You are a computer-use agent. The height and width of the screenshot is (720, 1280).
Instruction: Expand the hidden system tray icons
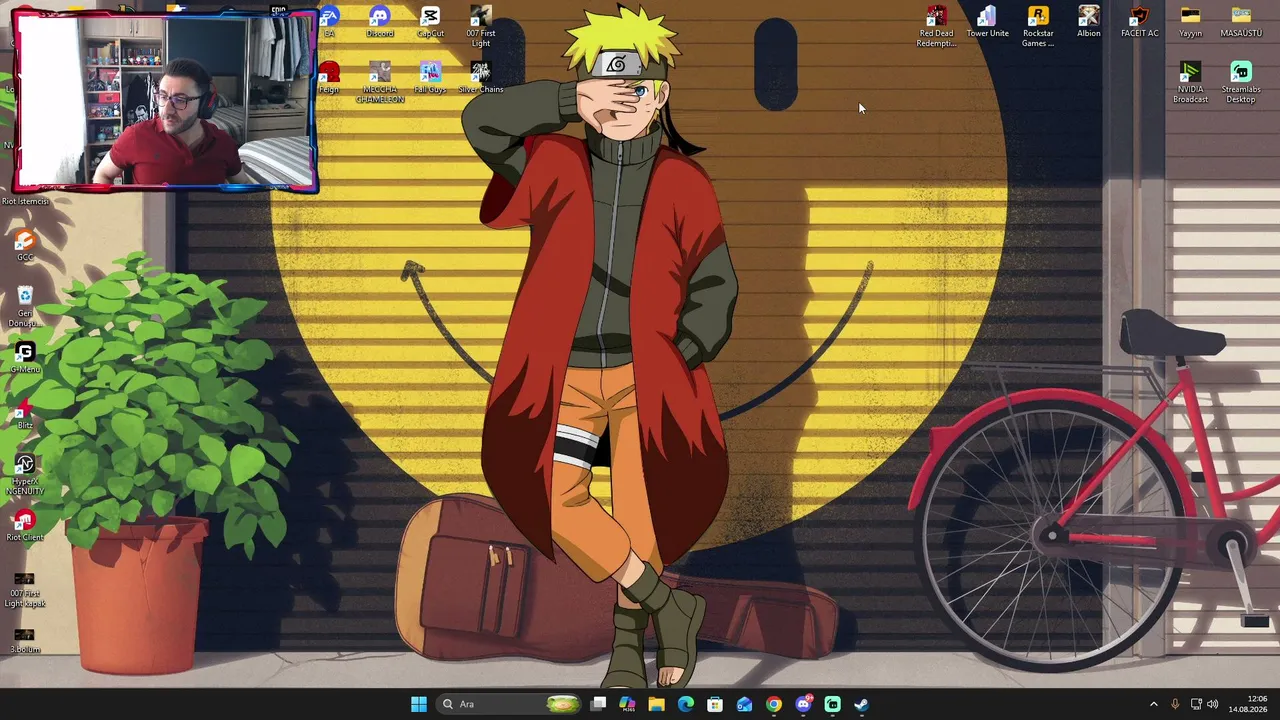pos(1153,704)
